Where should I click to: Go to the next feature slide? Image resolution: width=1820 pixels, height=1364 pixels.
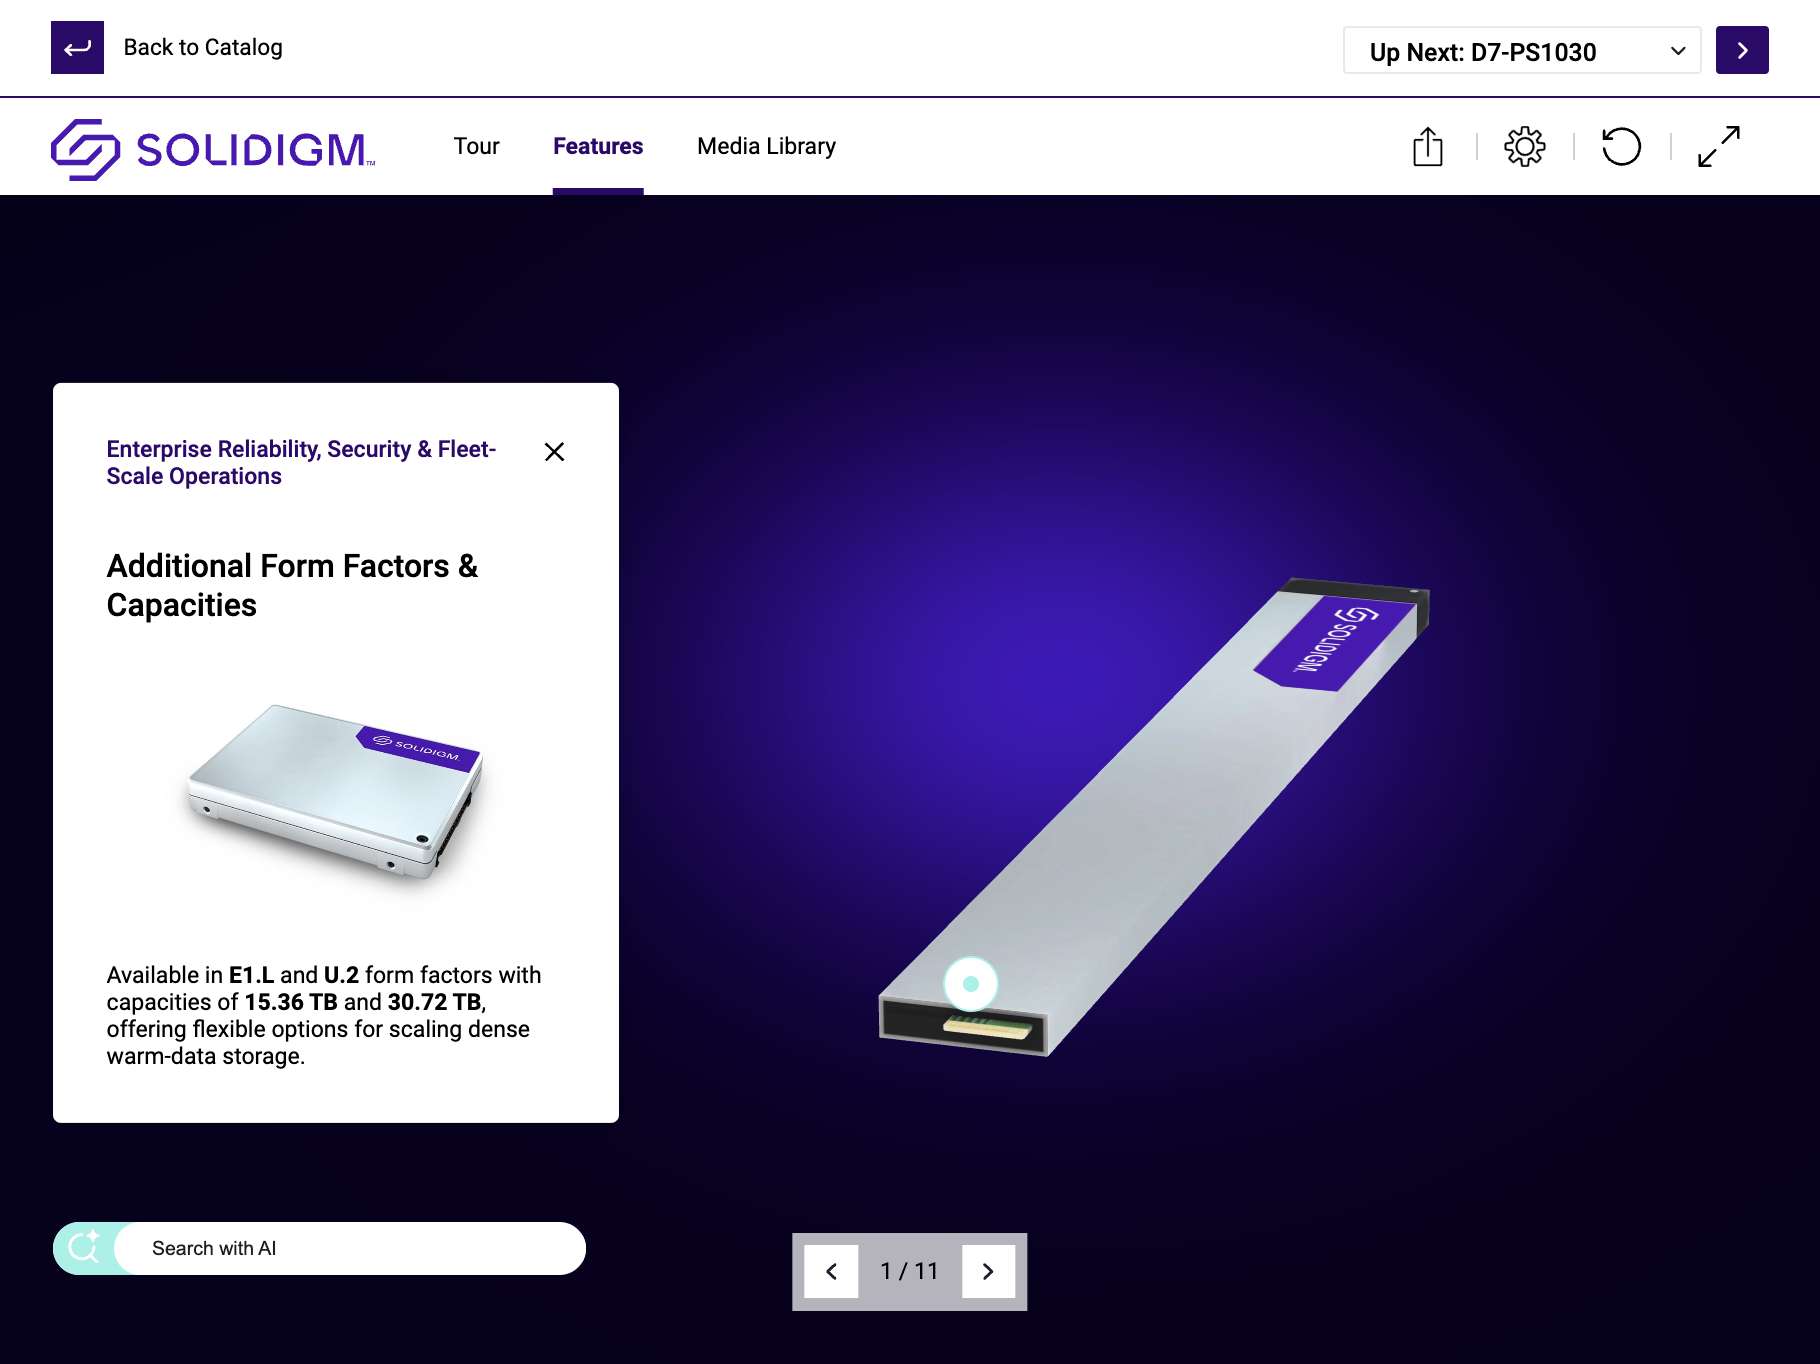(988, 1271)
